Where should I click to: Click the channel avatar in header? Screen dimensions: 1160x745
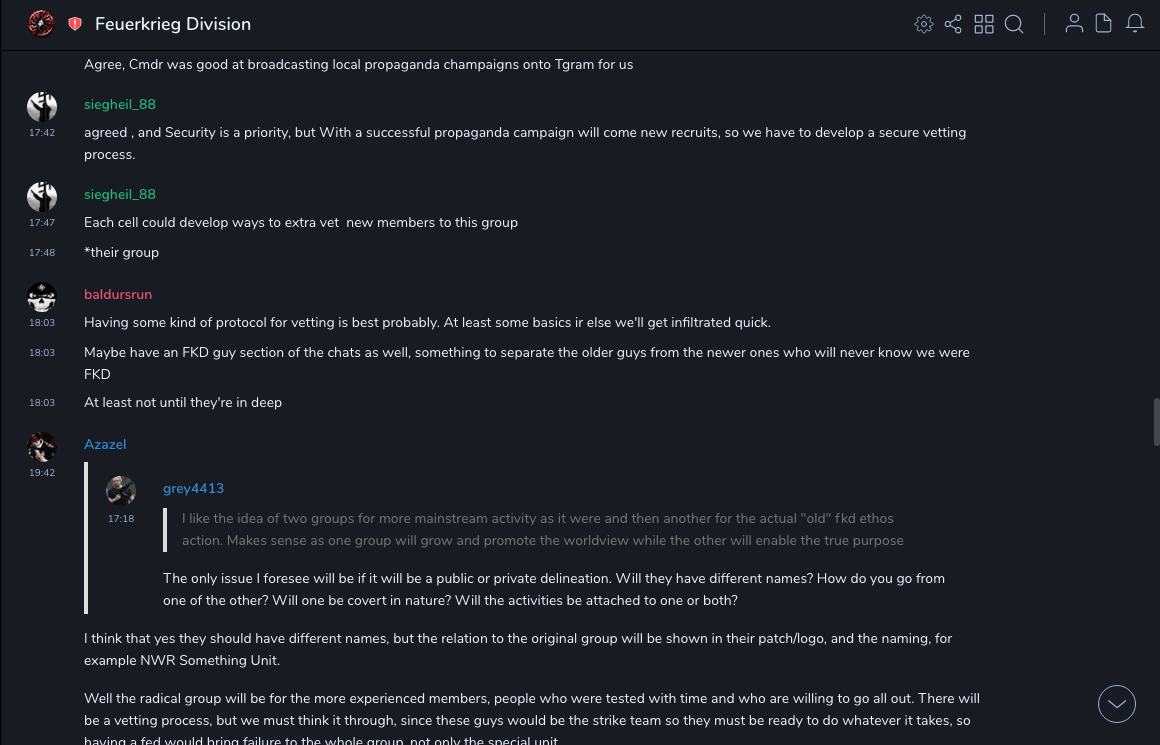coord(41,24)
